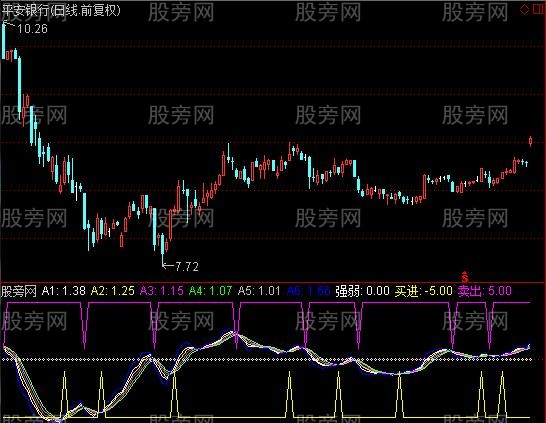Click the A1: 1.38 indicator value

63,291
